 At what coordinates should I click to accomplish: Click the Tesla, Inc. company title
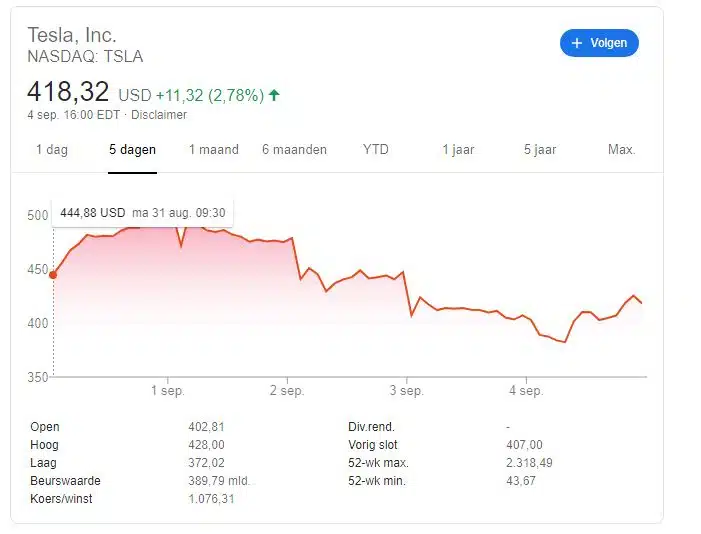click(72, 35)
